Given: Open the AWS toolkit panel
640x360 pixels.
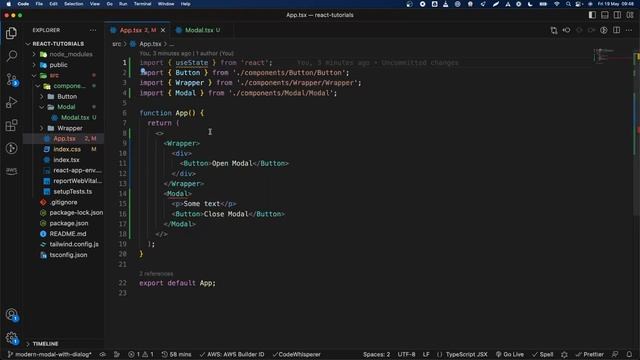Looking at the screenshot, I should (11, 171).
